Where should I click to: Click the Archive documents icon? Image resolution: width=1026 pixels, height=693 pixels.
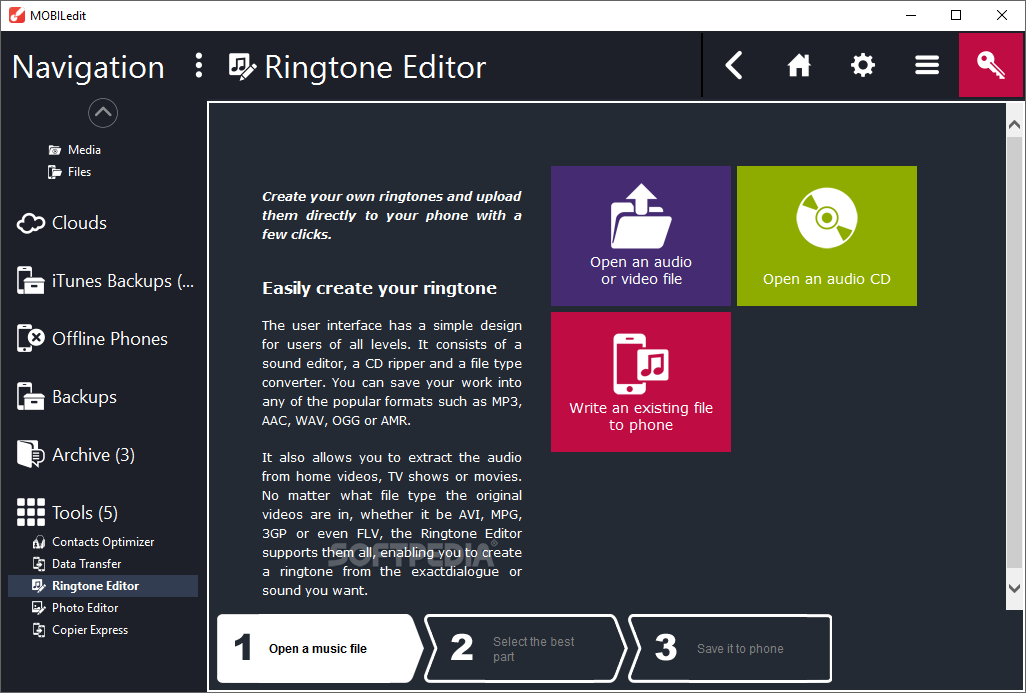(30, 454)
